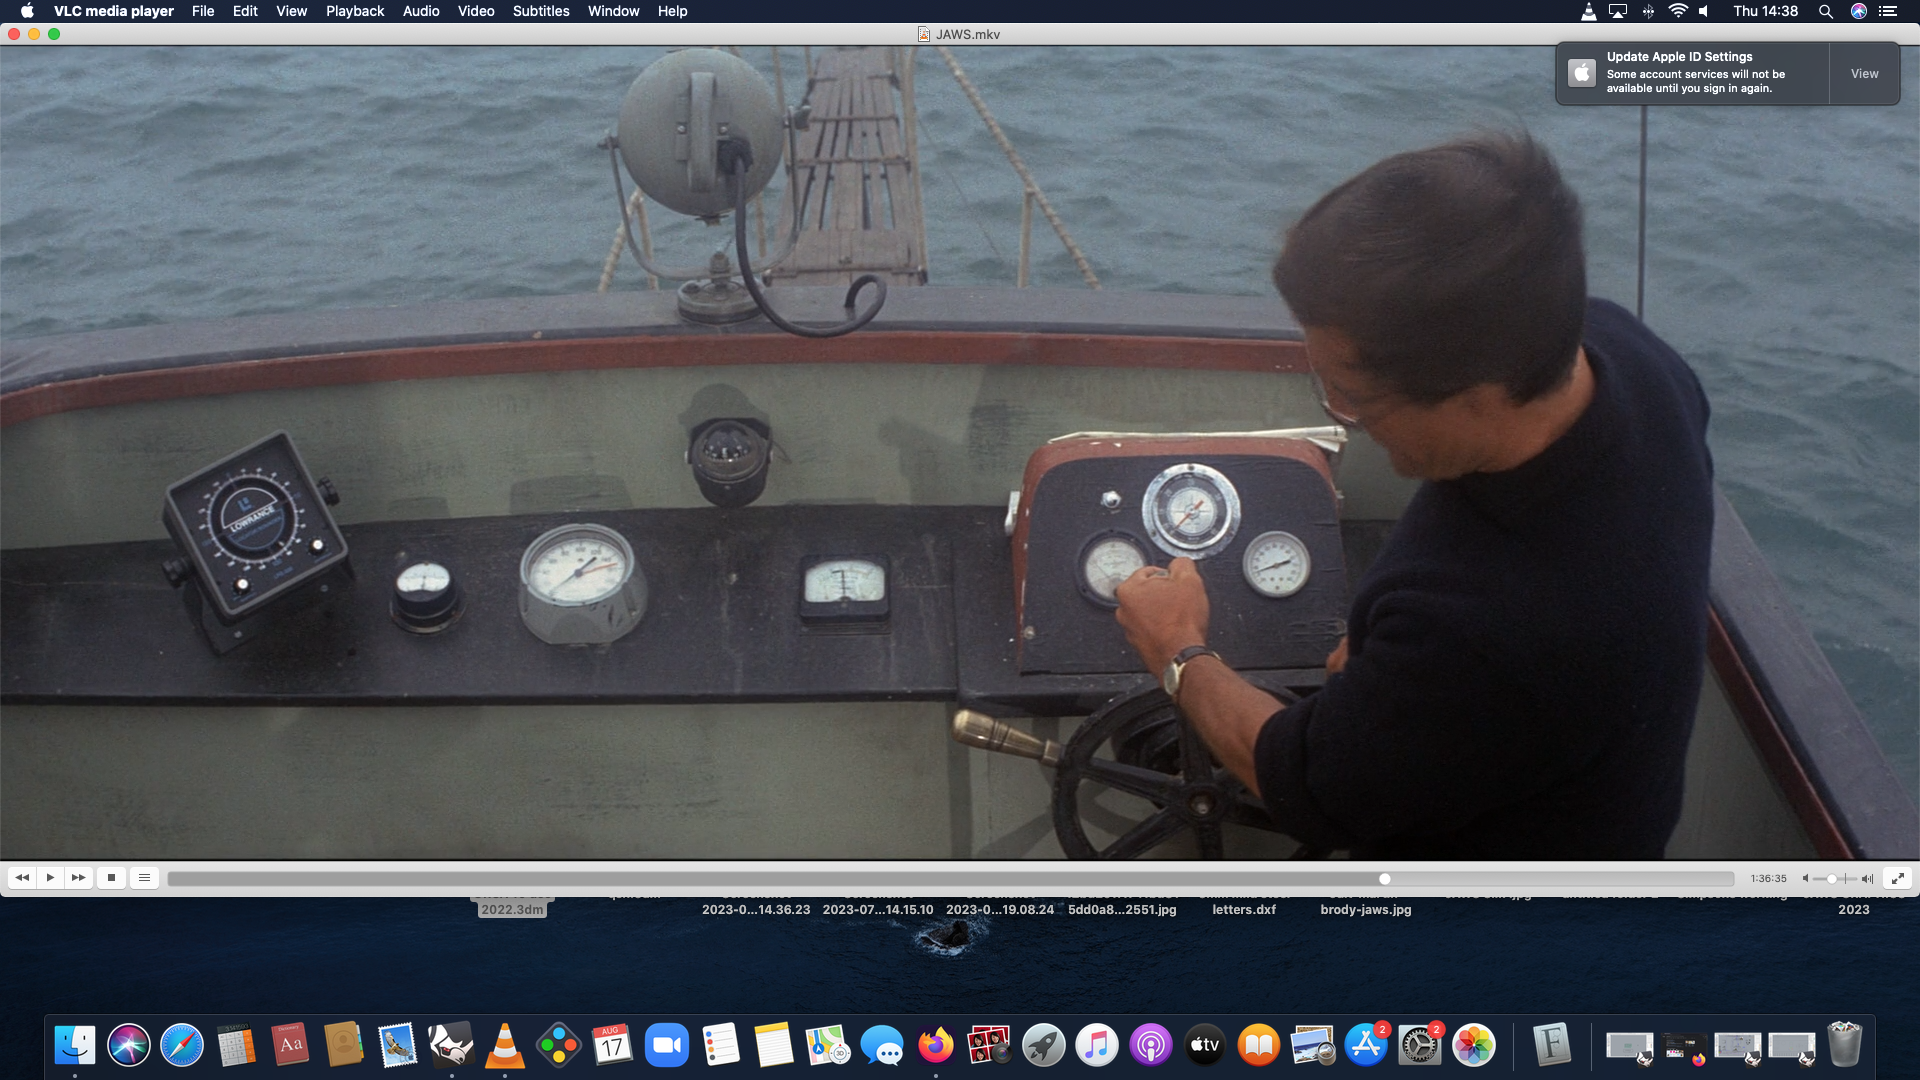
Task: Open Calculator from the Dock
Action: pos(236,1046)
